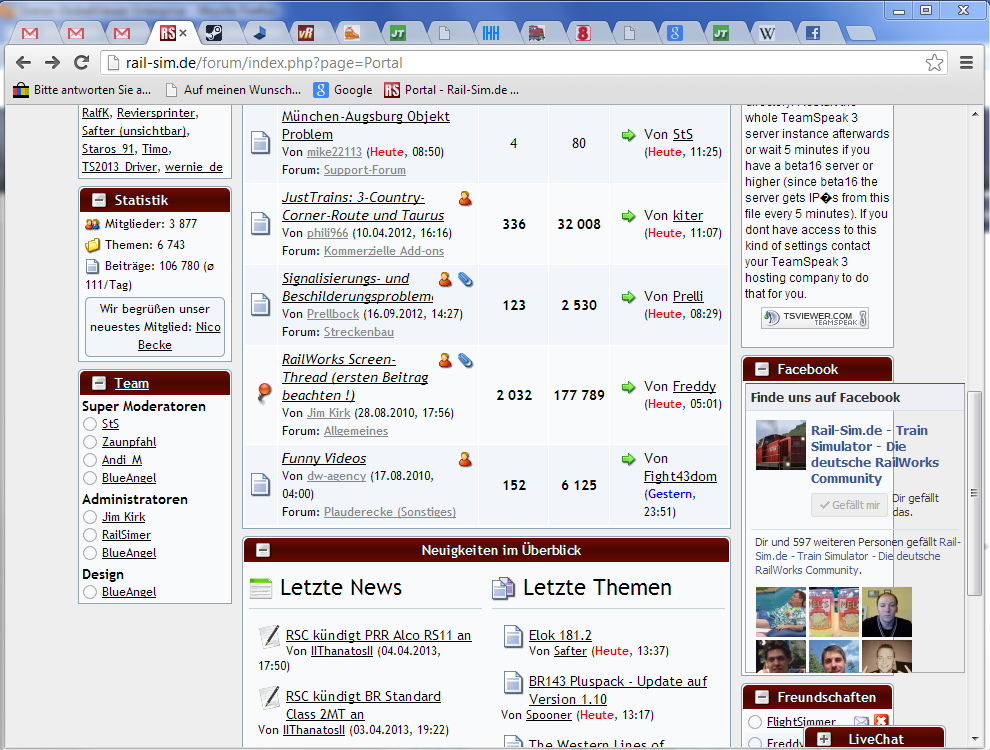Click the page vertical scrollbar up arrow
Screen dimensions: 990x750
(x=975, y=115)
